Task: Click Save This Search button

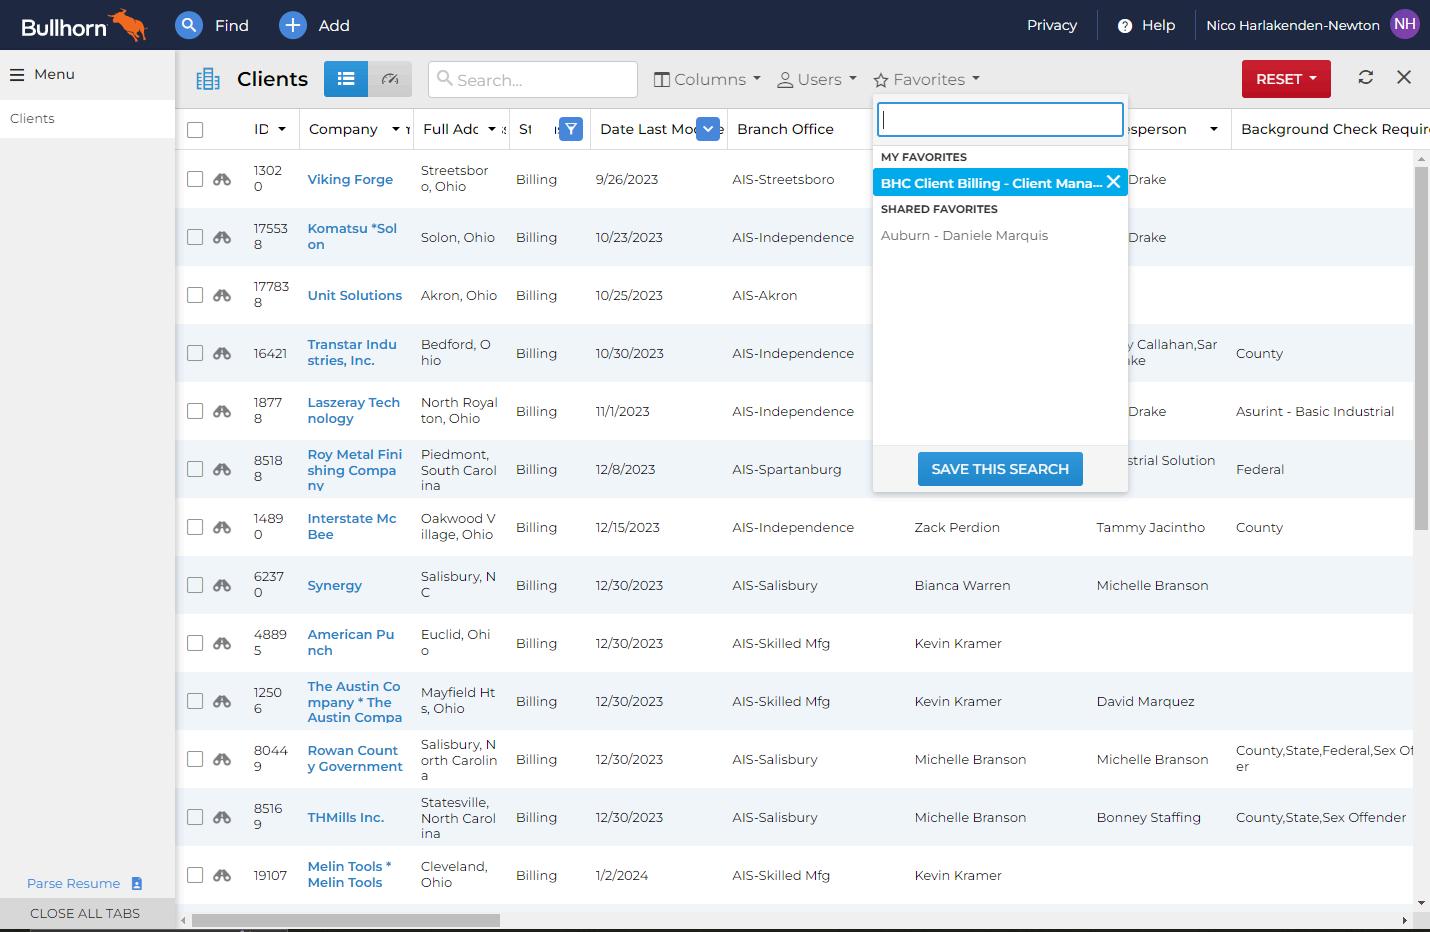Action: pos(1000,469)
